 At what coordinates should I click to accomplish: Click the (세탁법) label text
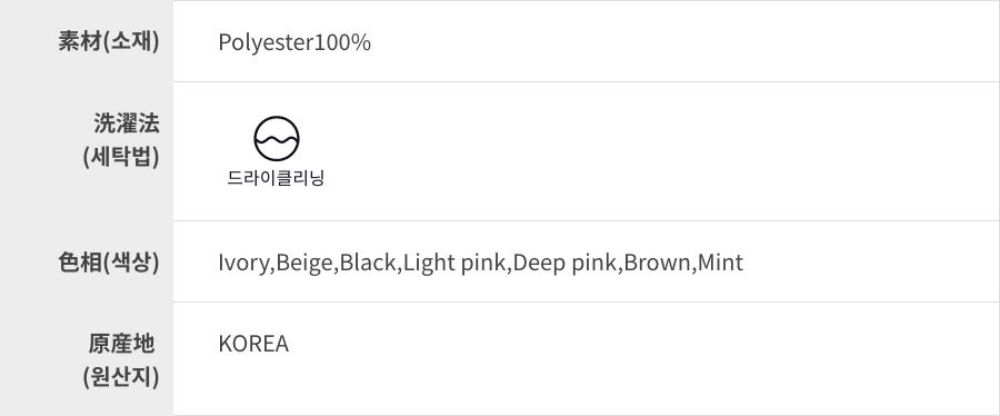tap(122, 157)
